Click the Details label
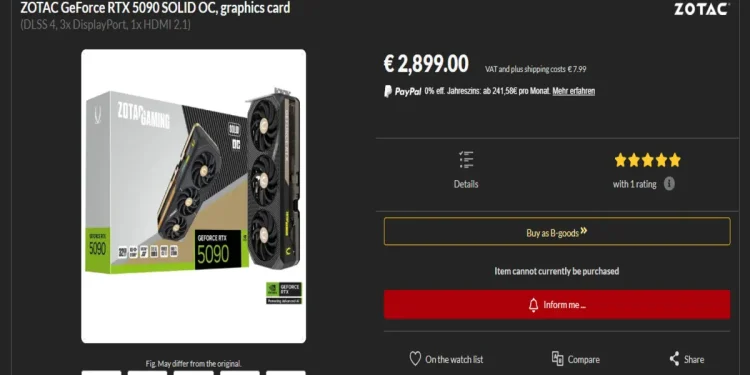The image size is (750, 375). point(466,184)
